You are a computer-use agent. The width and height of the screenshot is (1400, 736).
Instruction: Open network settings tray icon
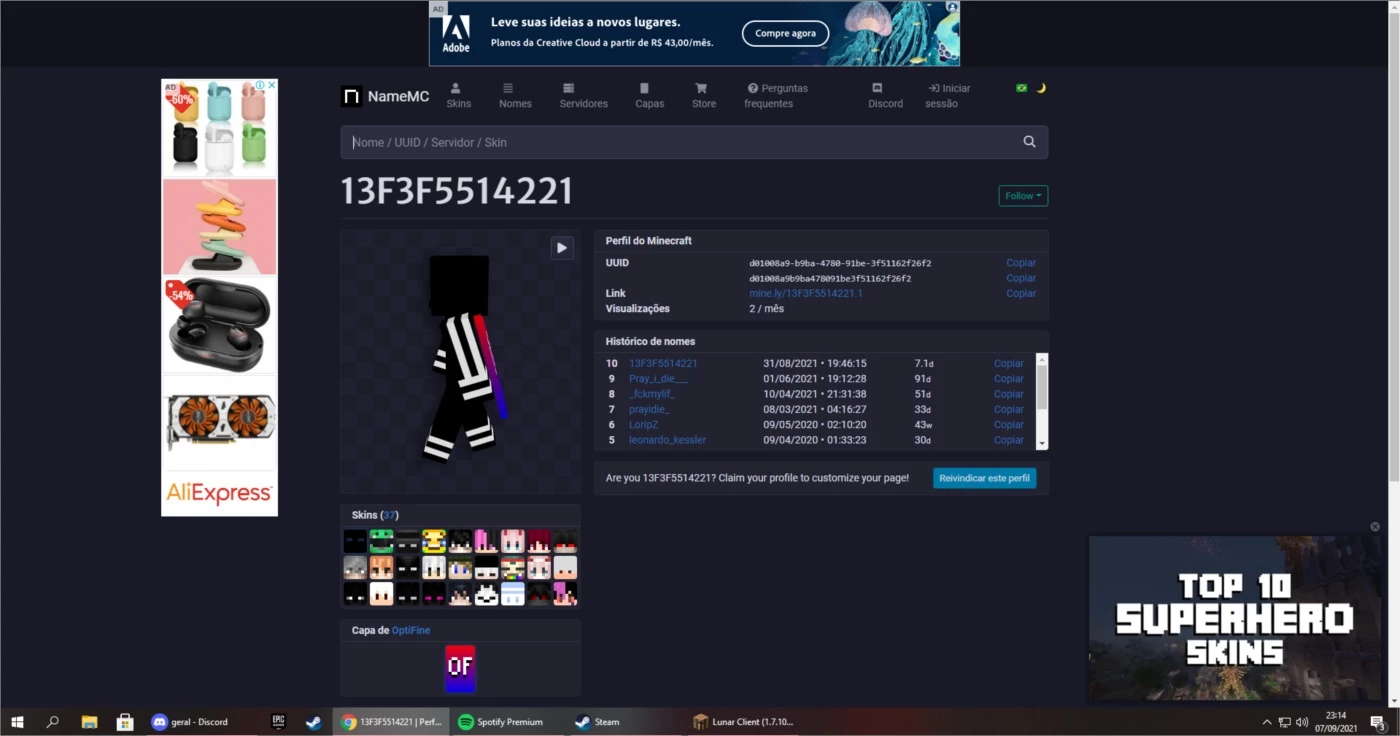click(x=1284, y=722)
